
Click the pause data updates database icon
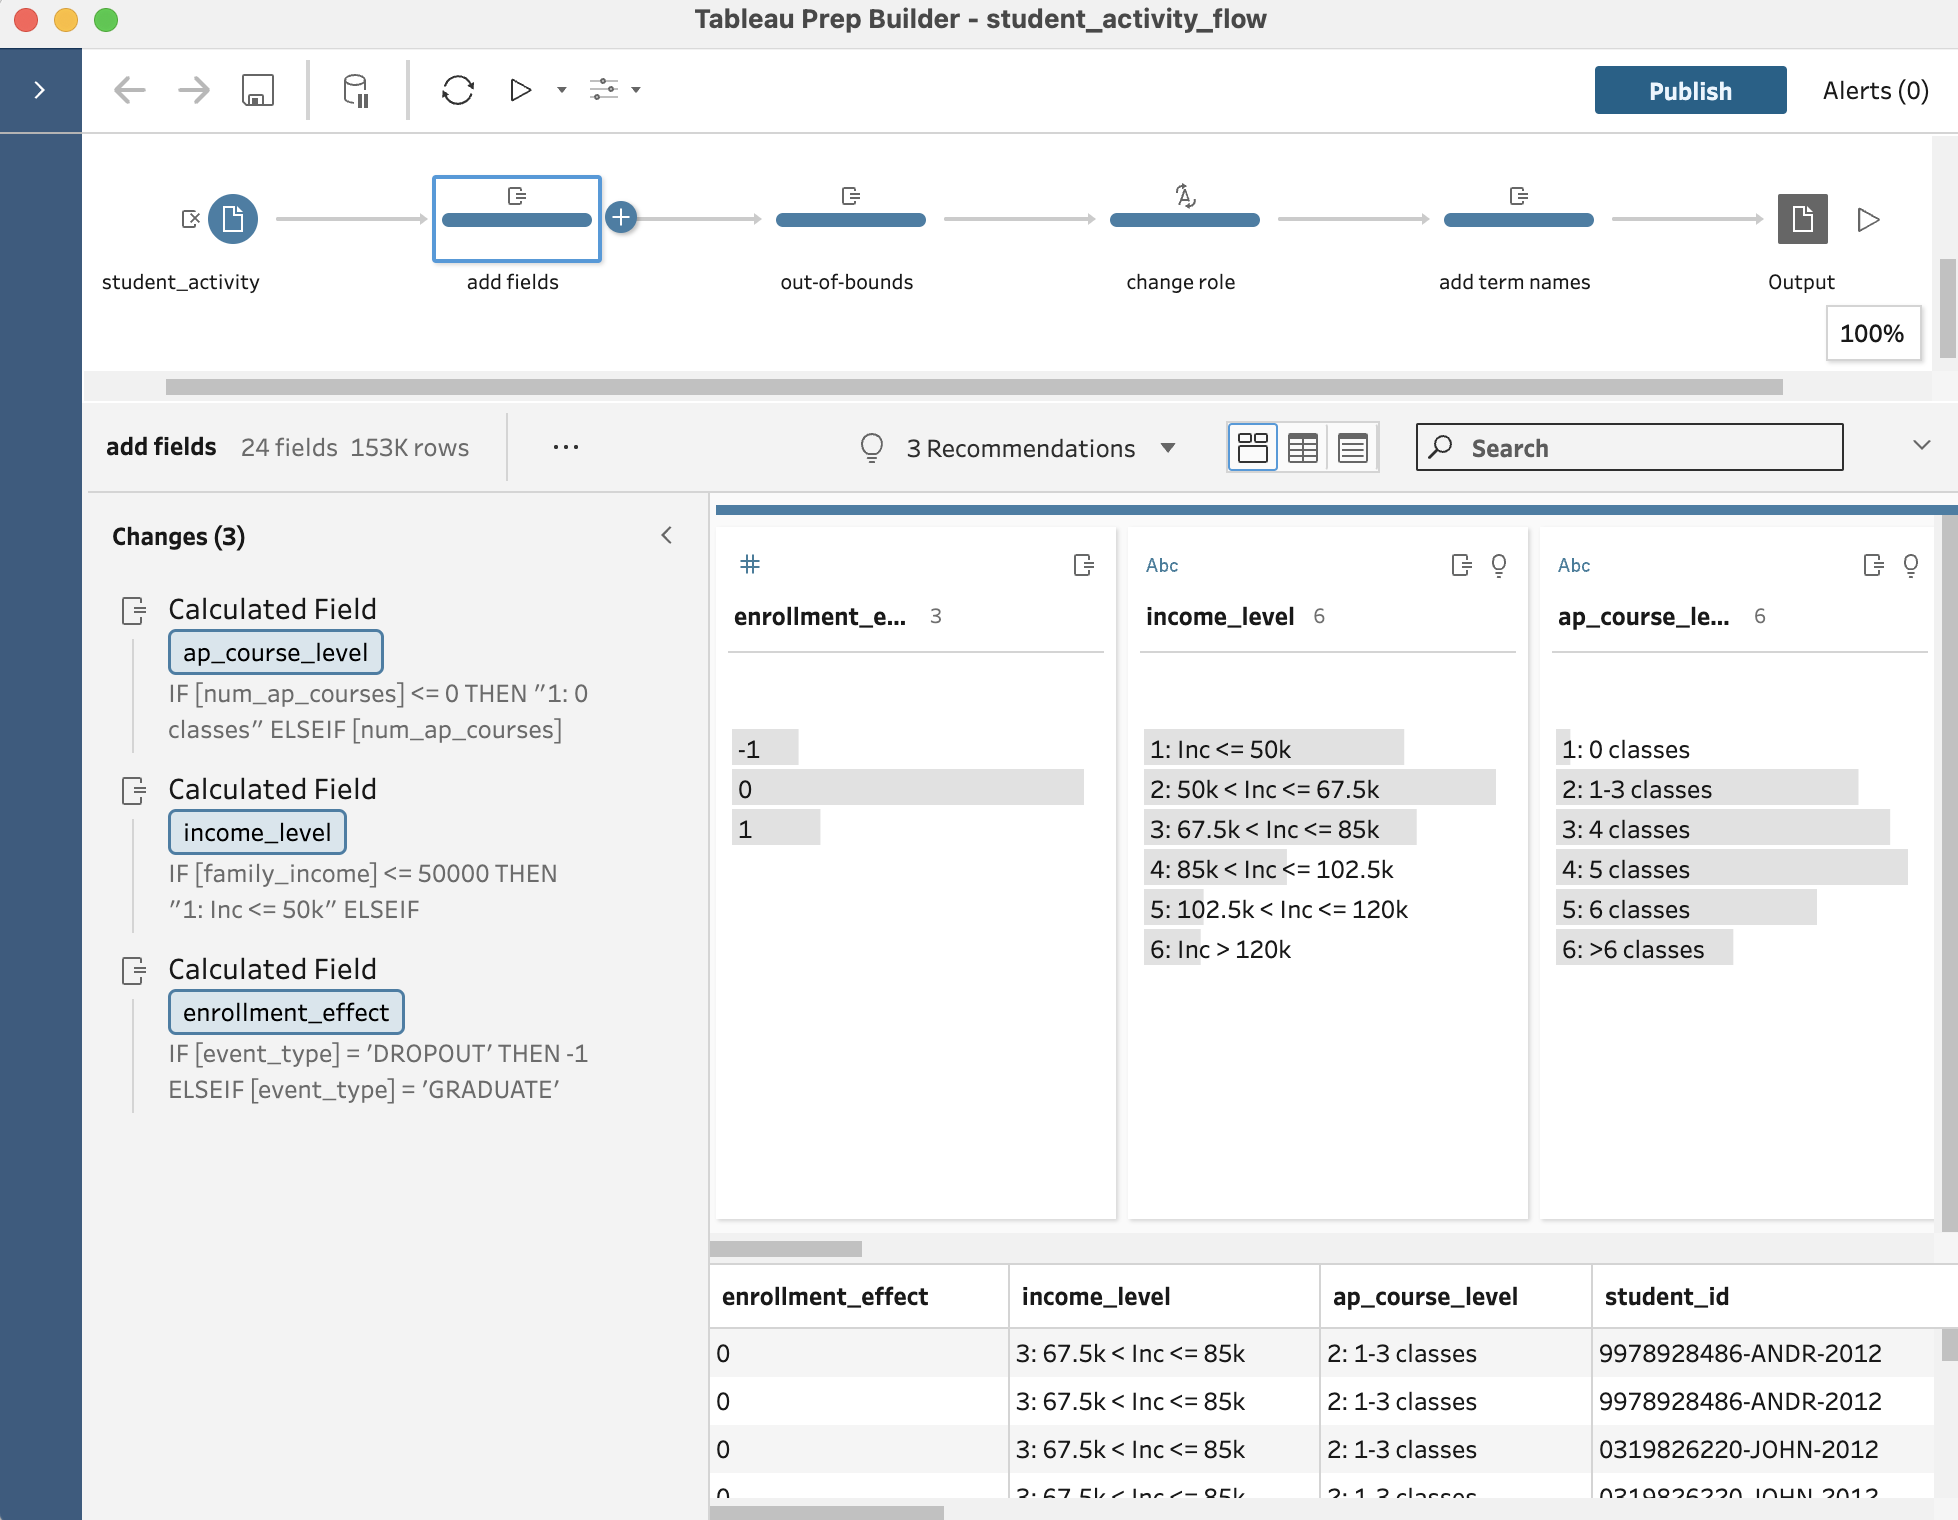coord(356,90)
